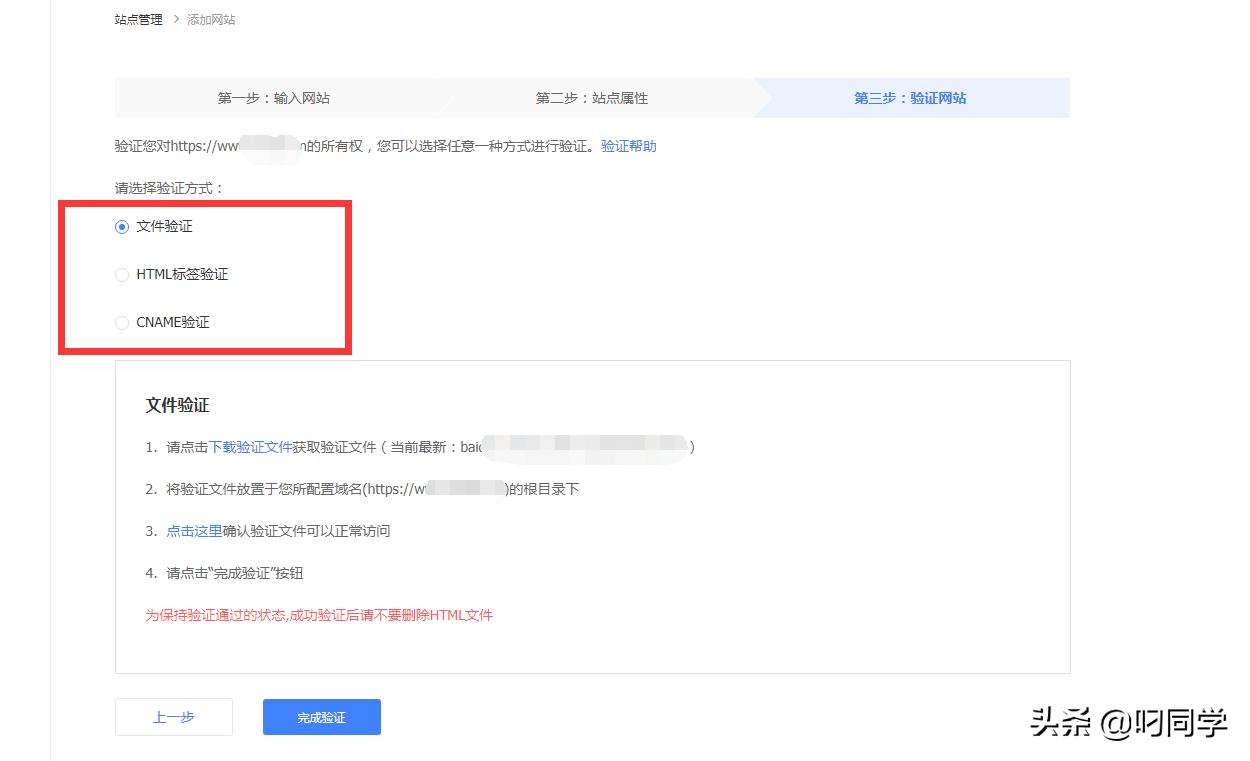The image size is (1250, 761).
Task: Open the 验证帮助 help link
Action: [629, 146]
